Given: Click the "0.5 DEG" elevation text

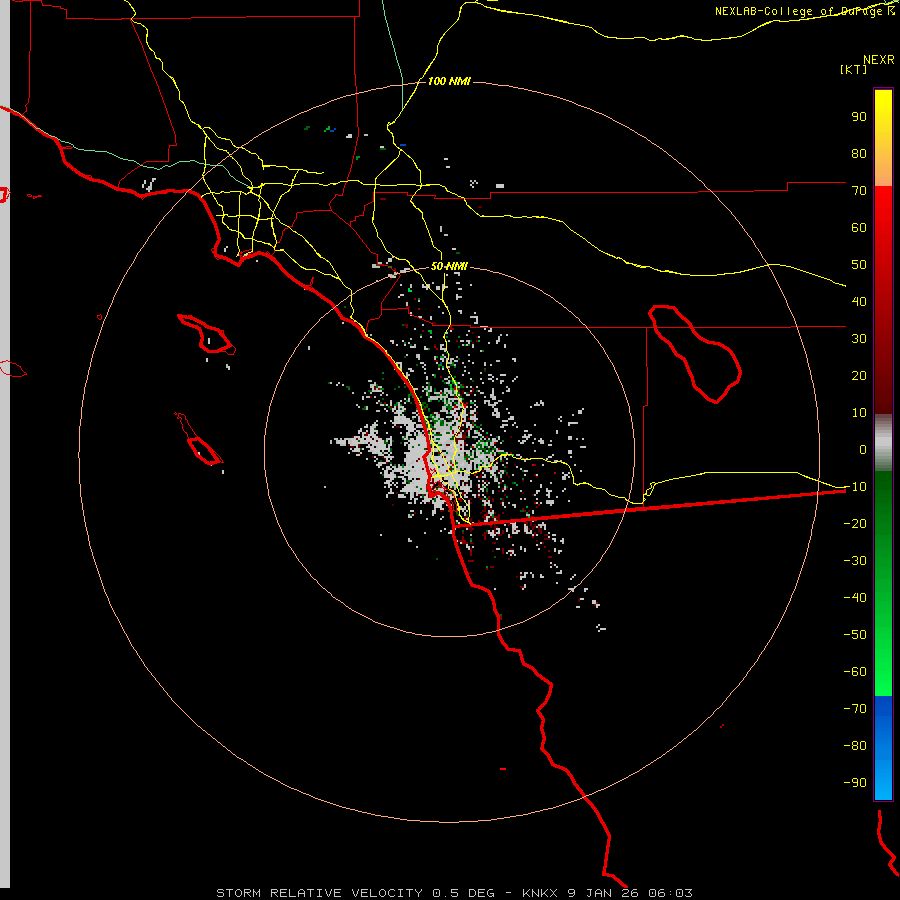Looking at the screenshot, I should tap(463, 893).
